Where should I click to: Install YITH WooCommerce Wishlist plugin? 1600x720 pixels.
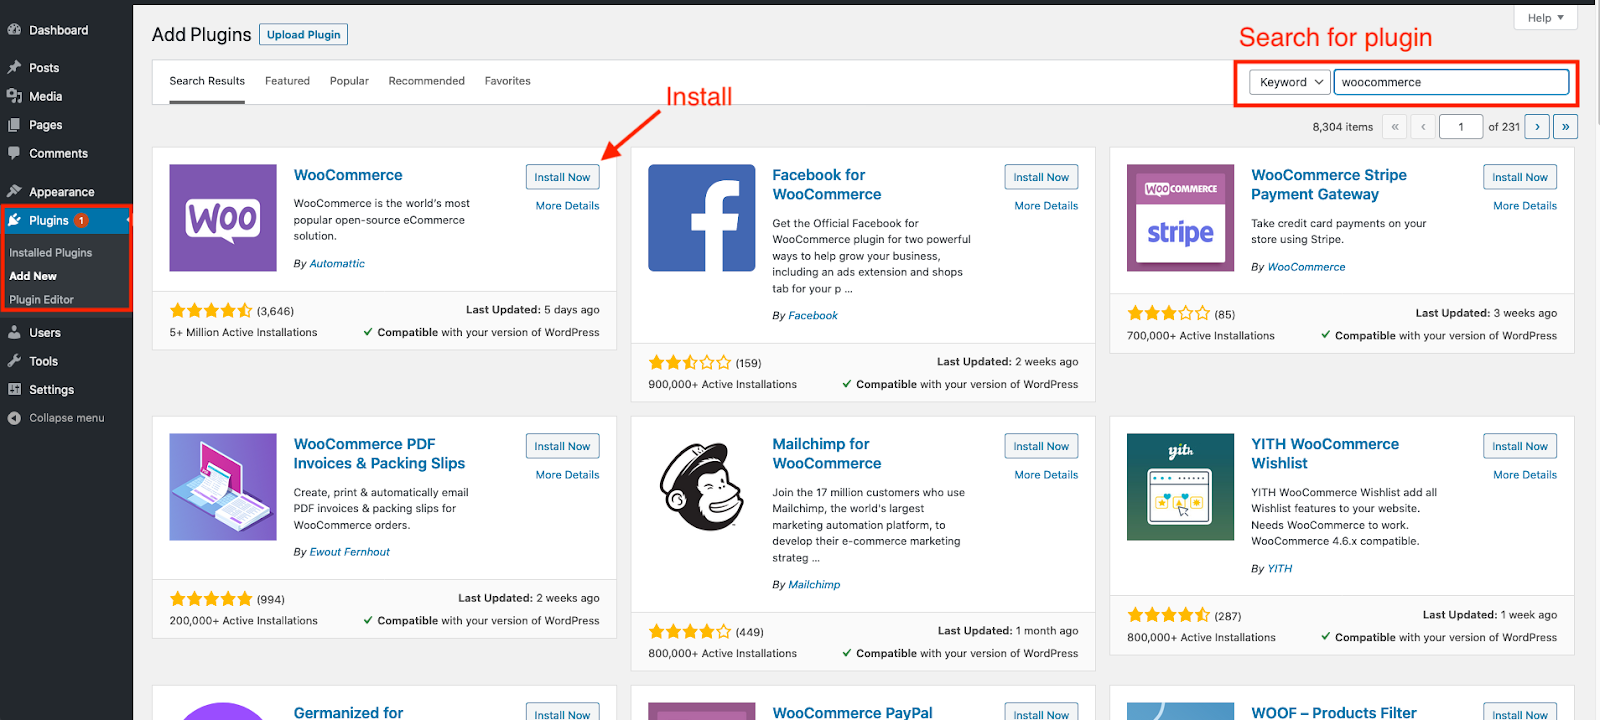coord(1520,446)
